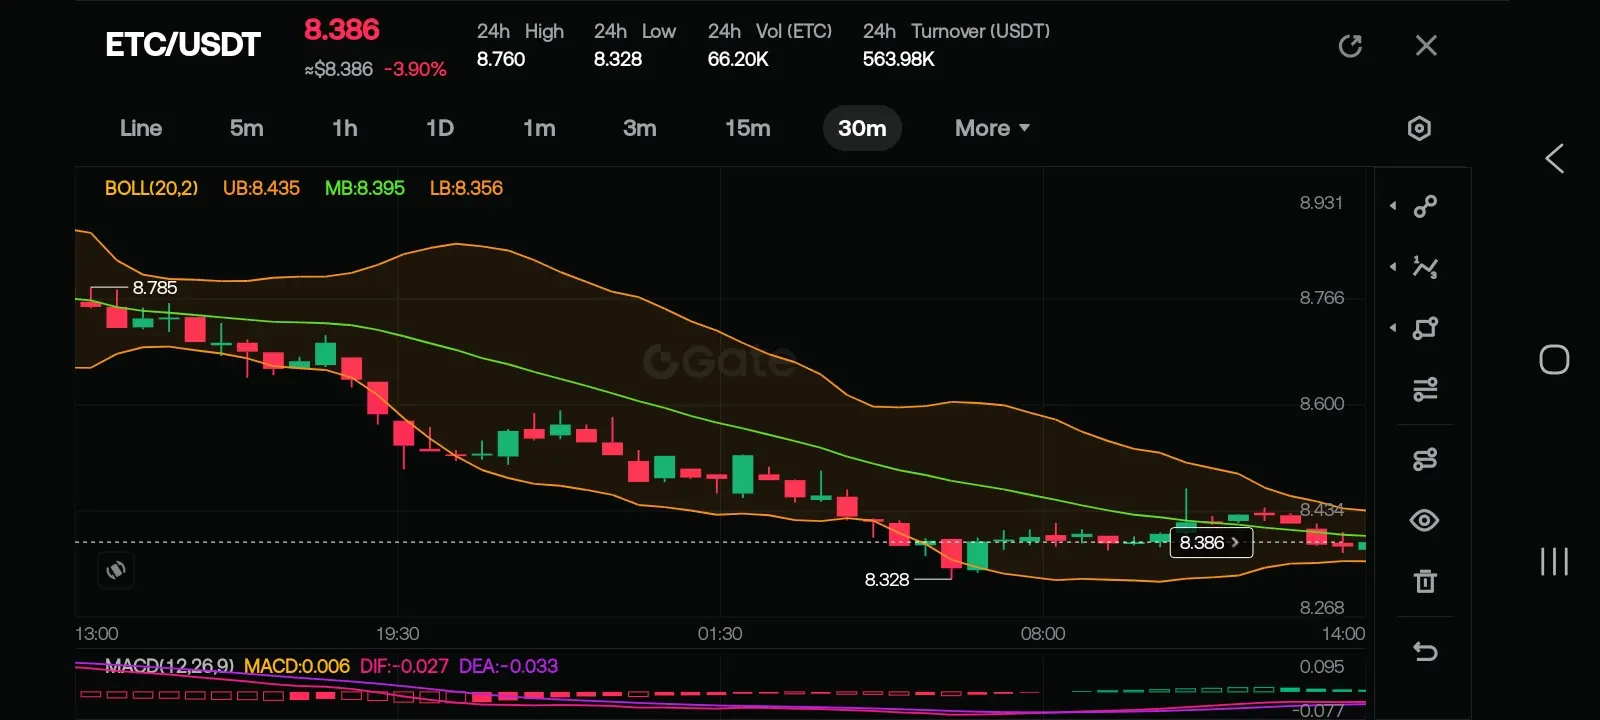Tap the large red 8.386 header price

(342, 30)
